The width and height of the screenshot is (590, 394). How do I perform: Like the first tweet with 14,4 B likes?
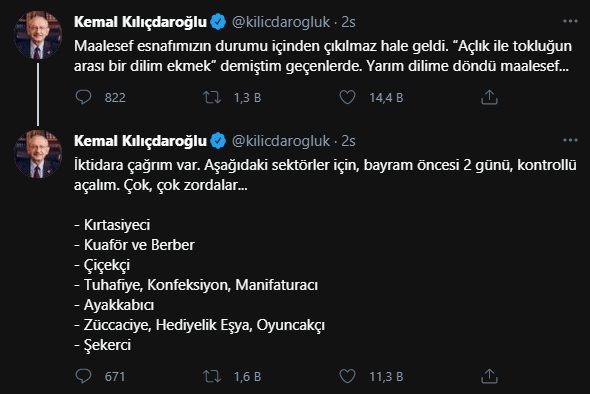point(347,97)
